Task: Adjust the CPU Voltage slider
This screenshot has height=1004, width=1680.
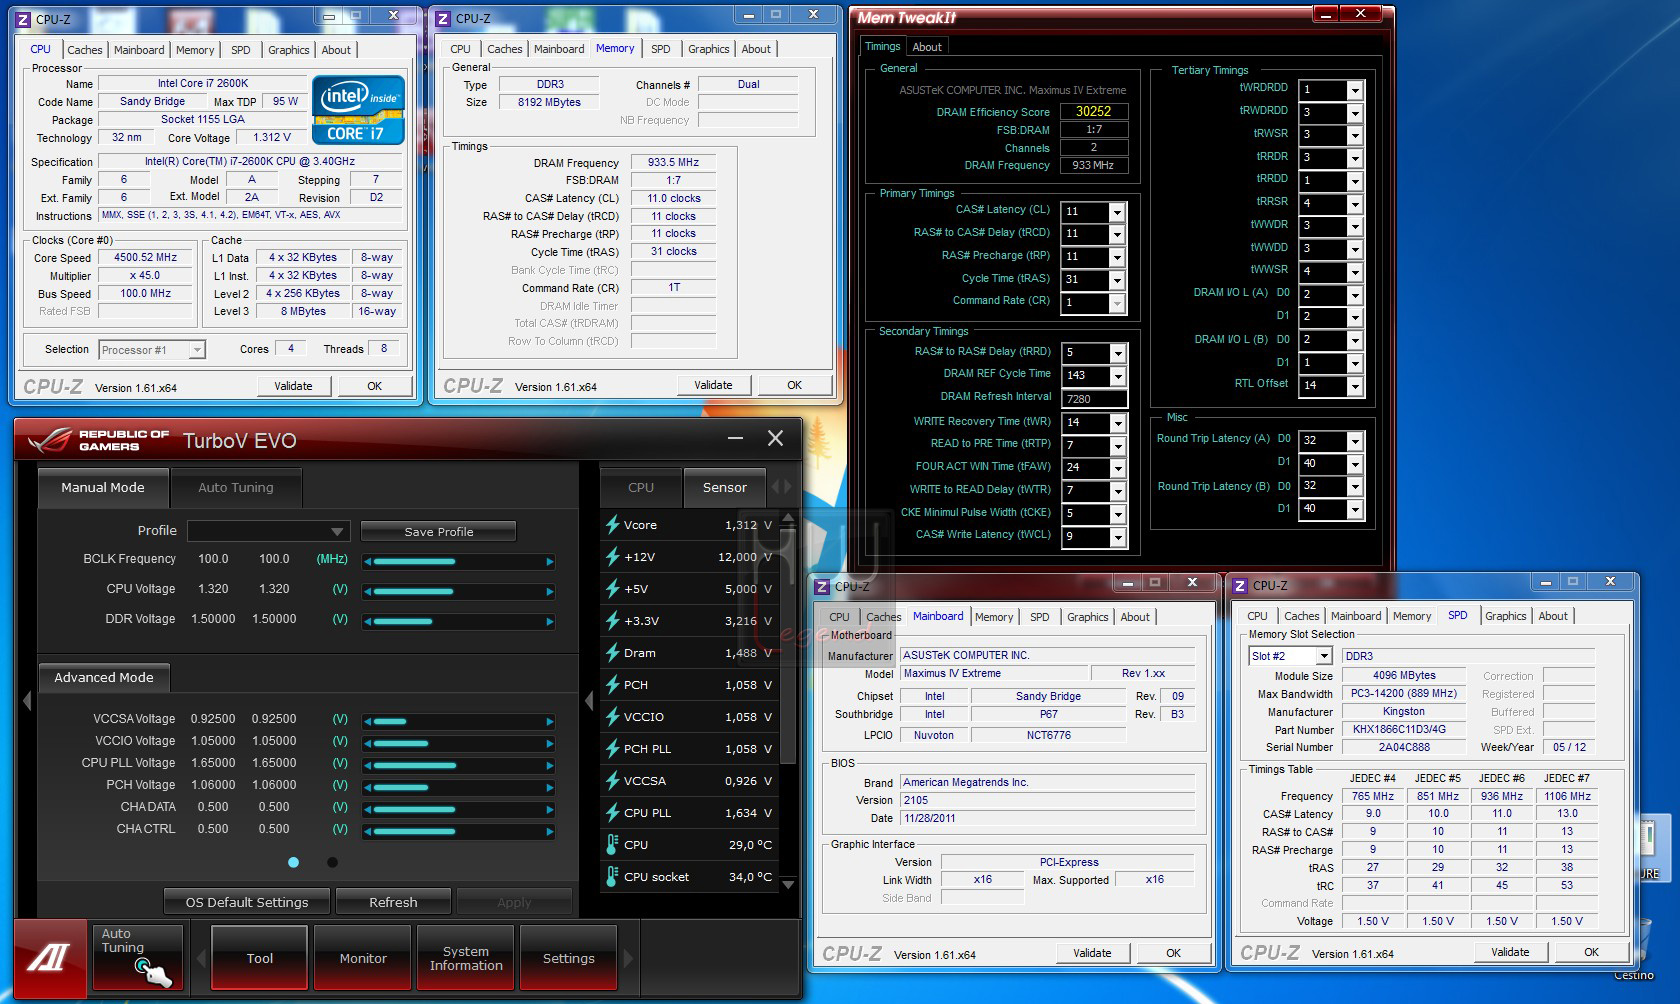Action: pyautogui.click(x=459, y=591)
